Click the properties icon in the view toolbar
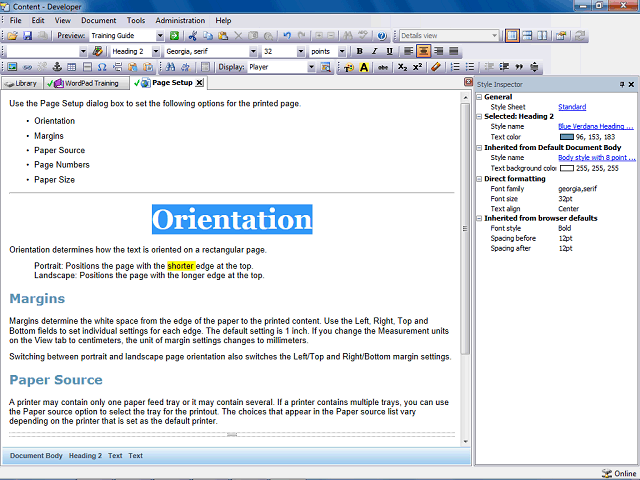The height and width of the screenshot is (480, 640). click(x=561, y=36)
